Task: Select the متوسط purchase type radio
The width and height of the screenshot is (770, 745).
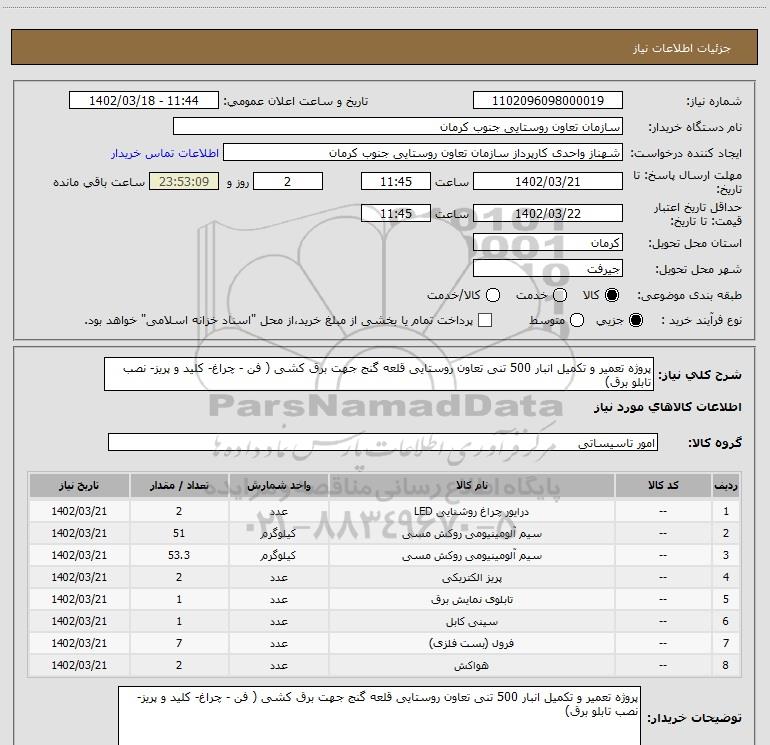Action: pos(577,320)
